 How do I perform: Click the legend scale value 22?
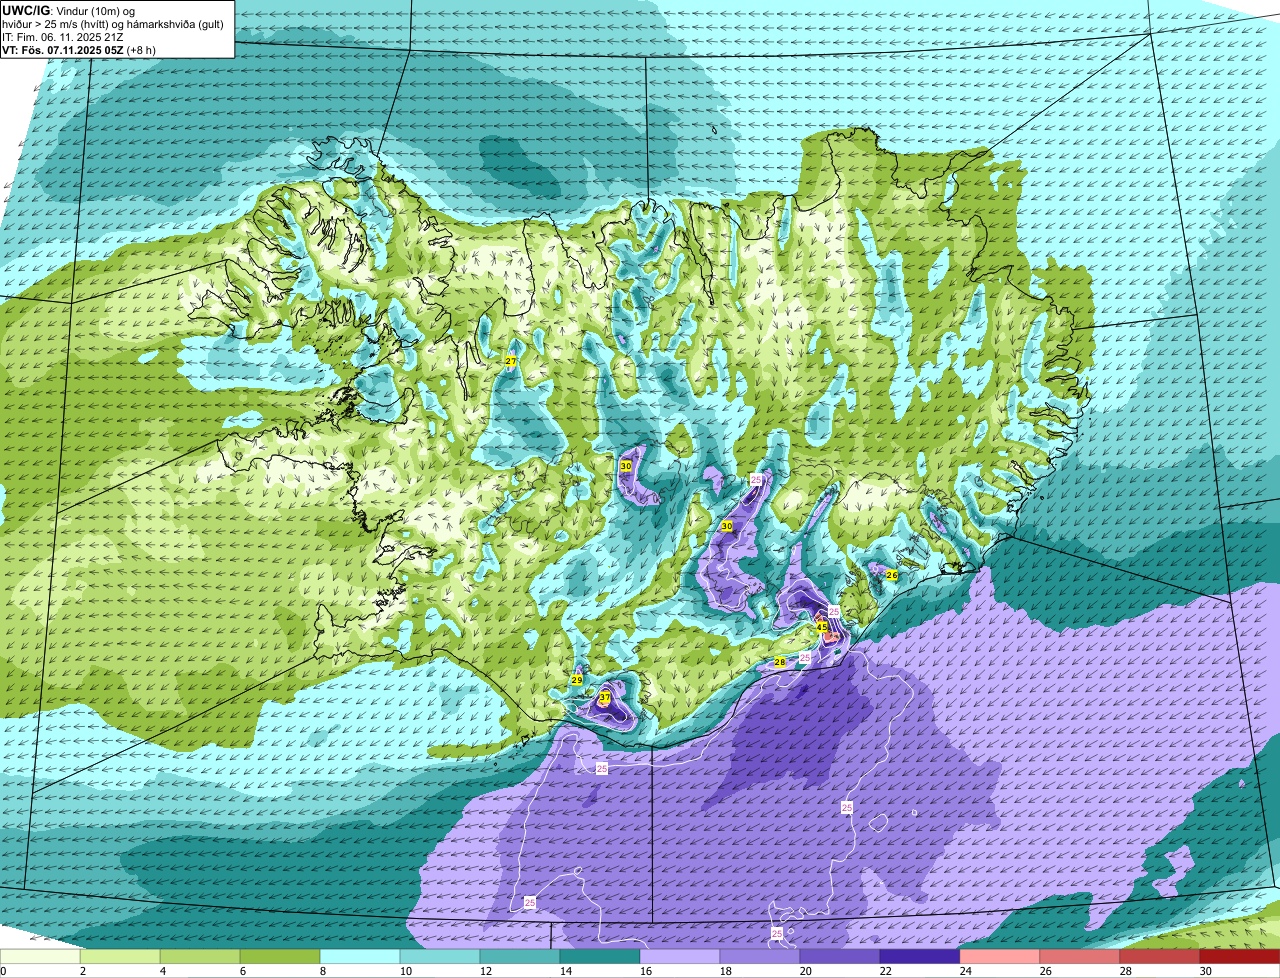pyautogui.click(x=885, y=971)
